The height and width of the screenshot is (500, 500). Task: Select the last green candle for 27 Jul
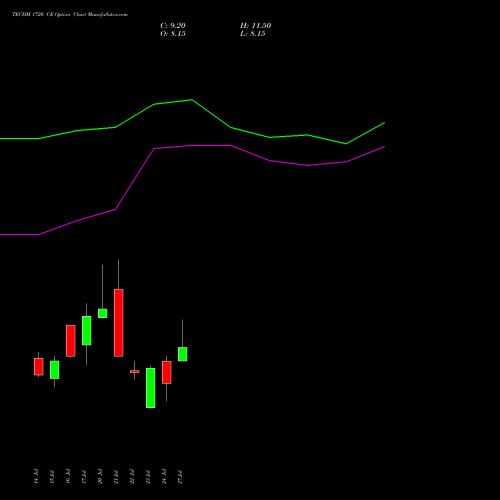tap(183, 354)
